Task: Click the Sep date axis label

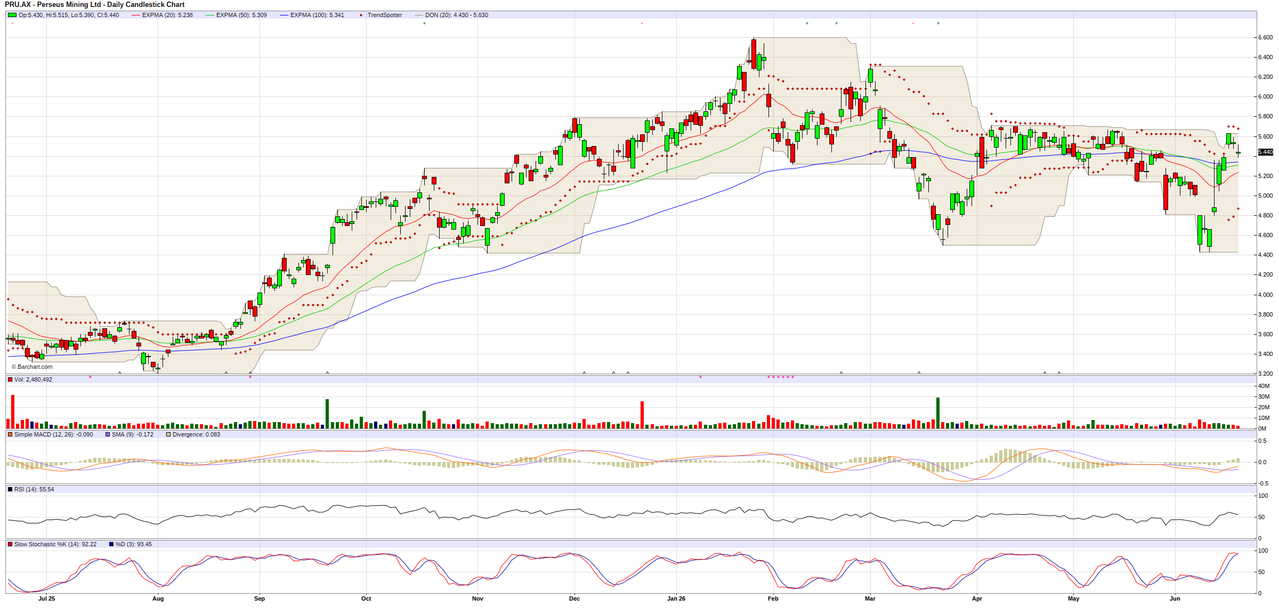Action: [259, 599]
